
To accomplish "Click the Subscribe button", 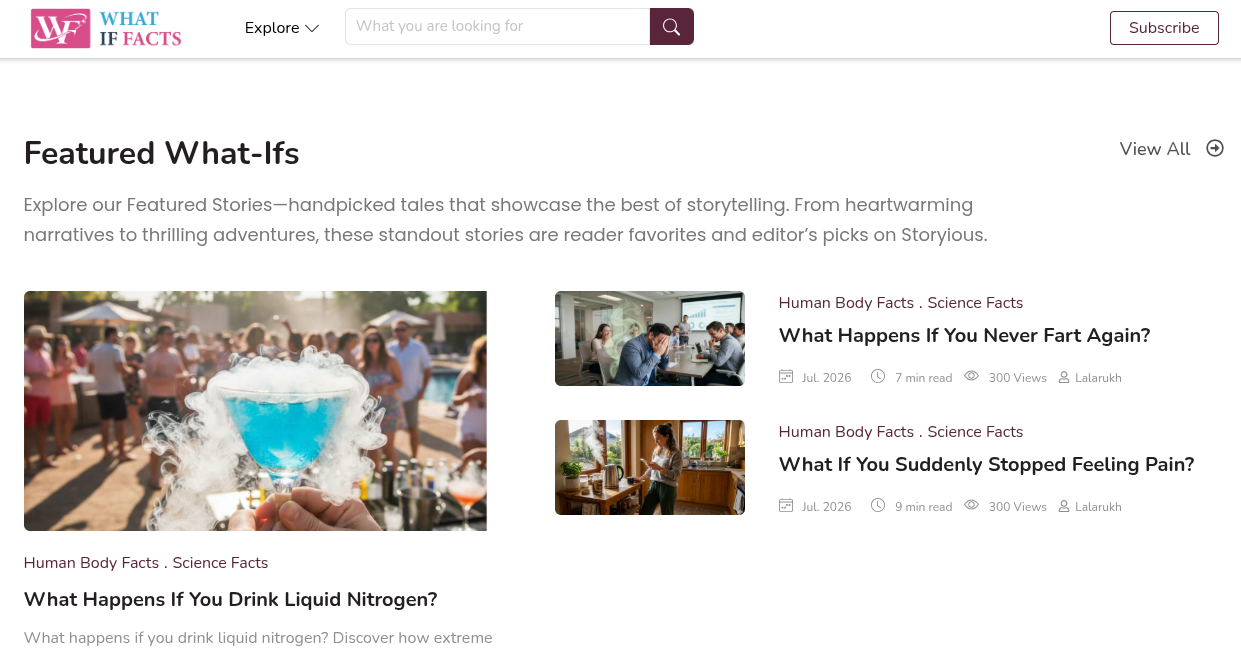I will (x=1164, y=28).
